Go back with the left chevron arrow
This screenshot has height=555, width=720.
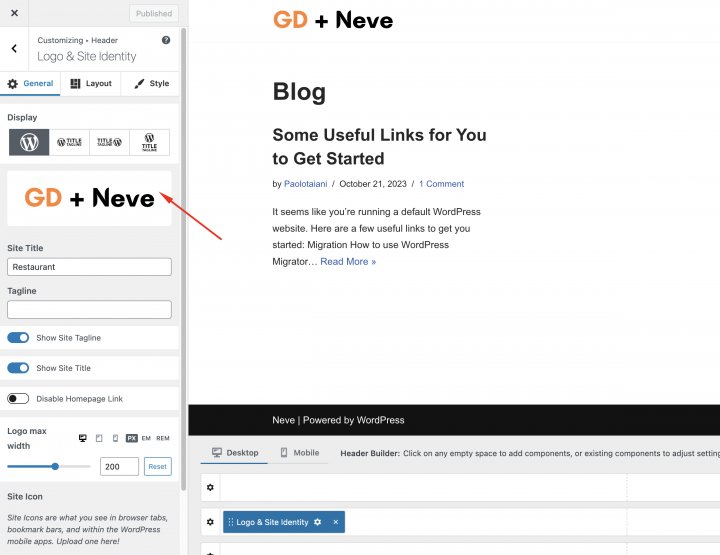pyautogui.click(x=14, y=48)
